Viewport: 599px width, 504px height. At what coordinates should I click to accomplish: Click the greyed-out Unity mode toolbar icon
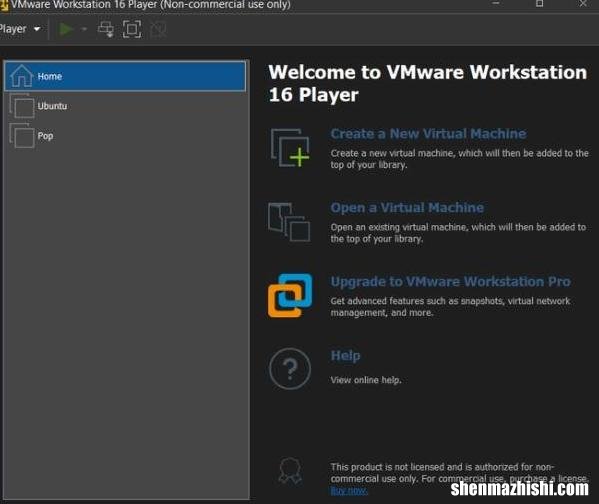tap(158, 29)
